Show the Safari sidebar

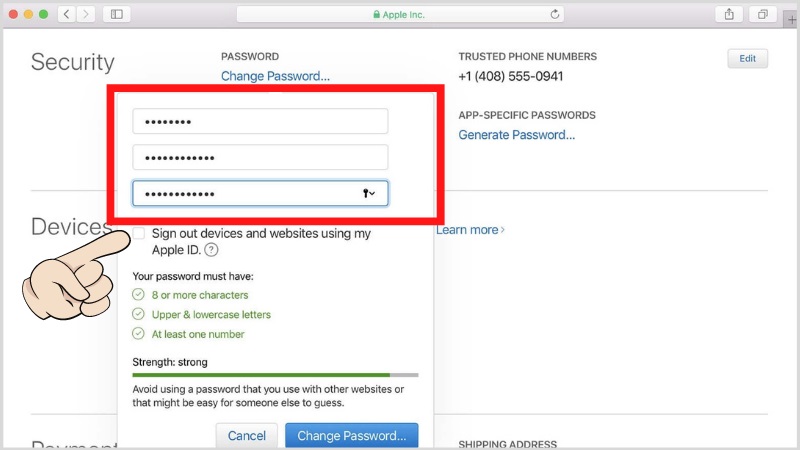tap(116, 14)
